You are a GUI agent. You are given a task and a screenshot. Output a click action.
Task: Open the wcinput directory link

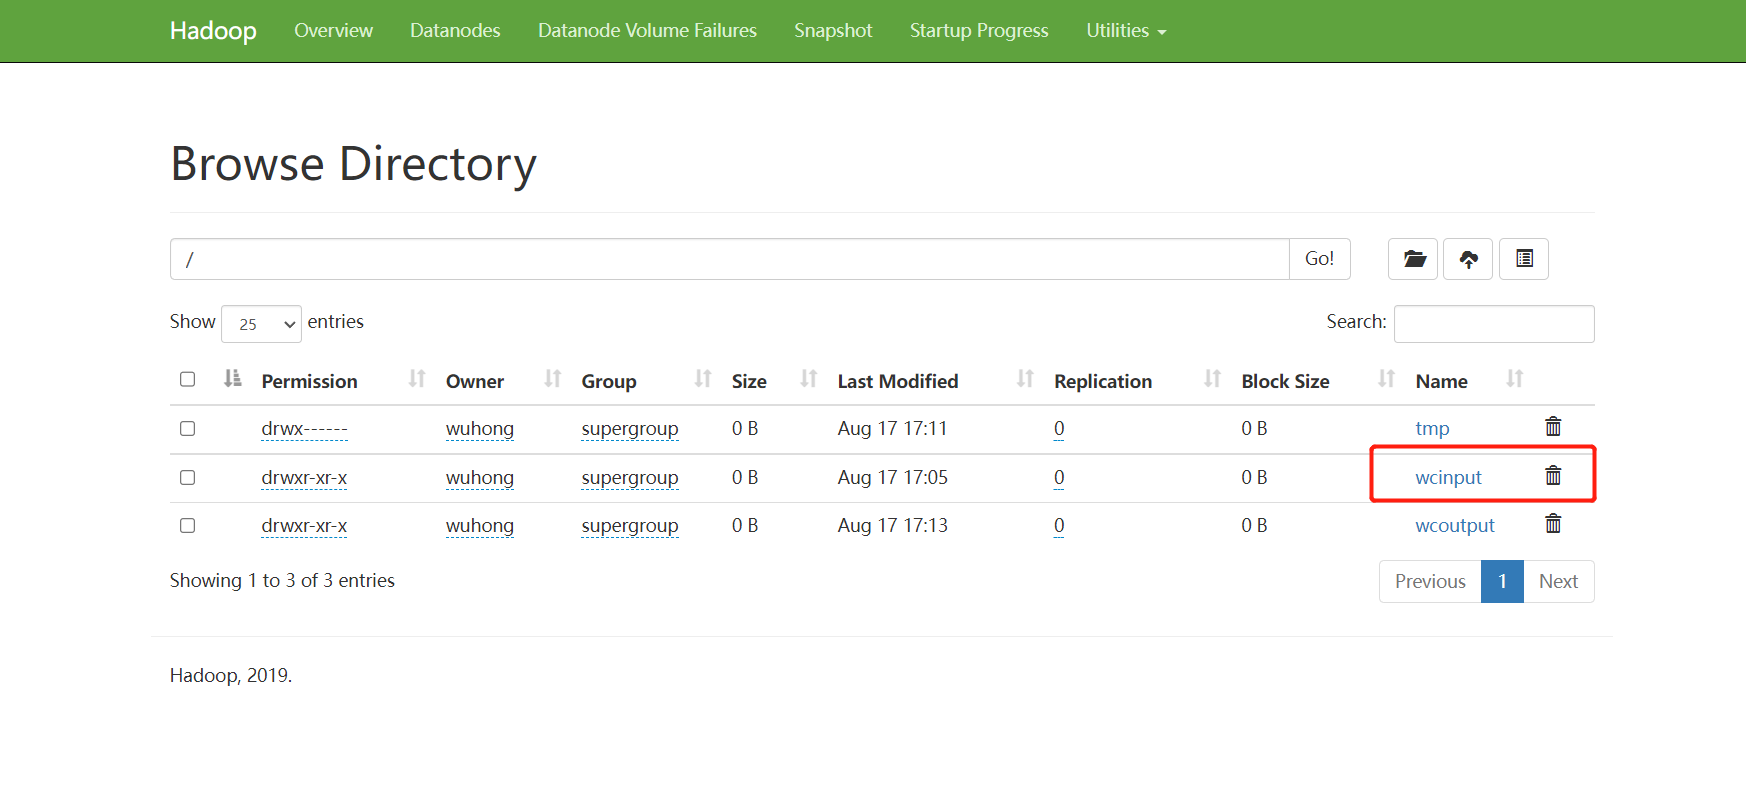point(1448,477)
